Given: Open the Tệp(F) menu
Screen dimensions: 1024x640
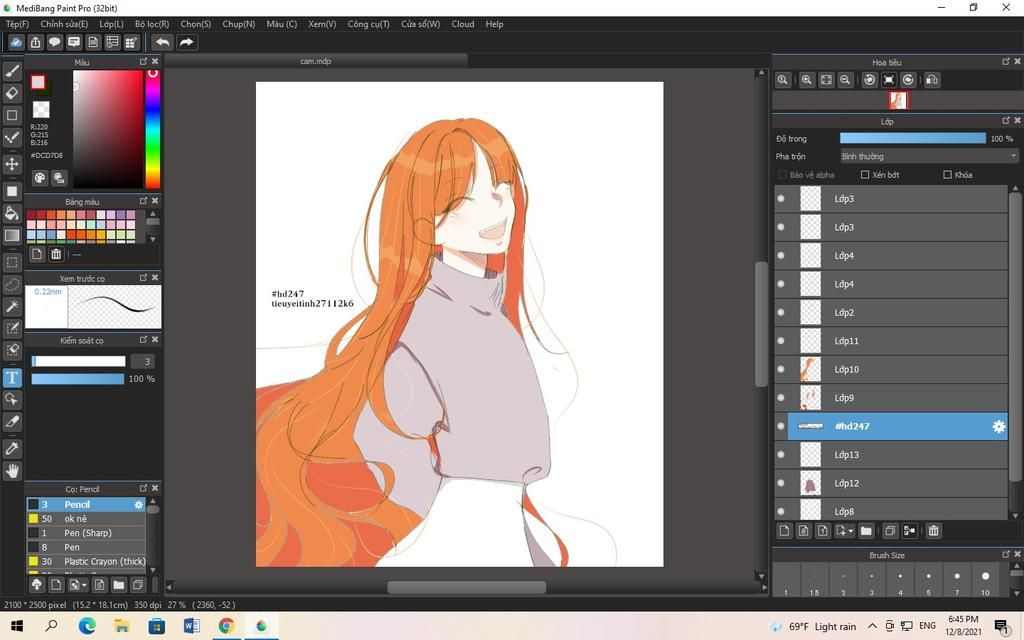Looking at the screenshot, I should point(18,24).
